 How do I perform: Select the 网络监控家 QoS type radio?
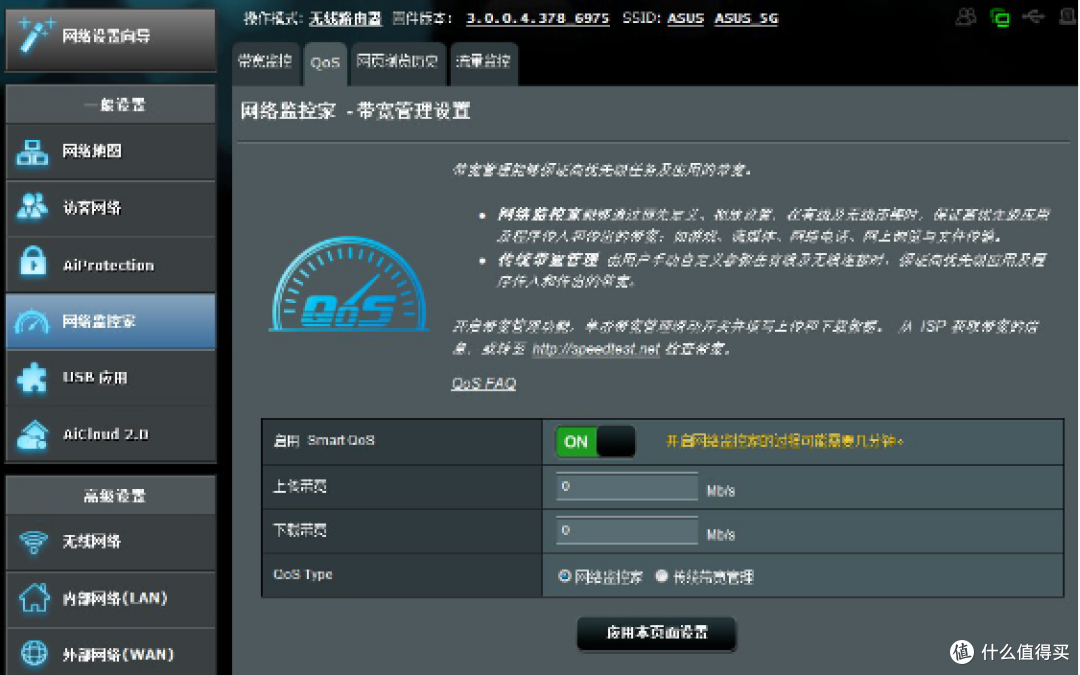click(565, 576)
